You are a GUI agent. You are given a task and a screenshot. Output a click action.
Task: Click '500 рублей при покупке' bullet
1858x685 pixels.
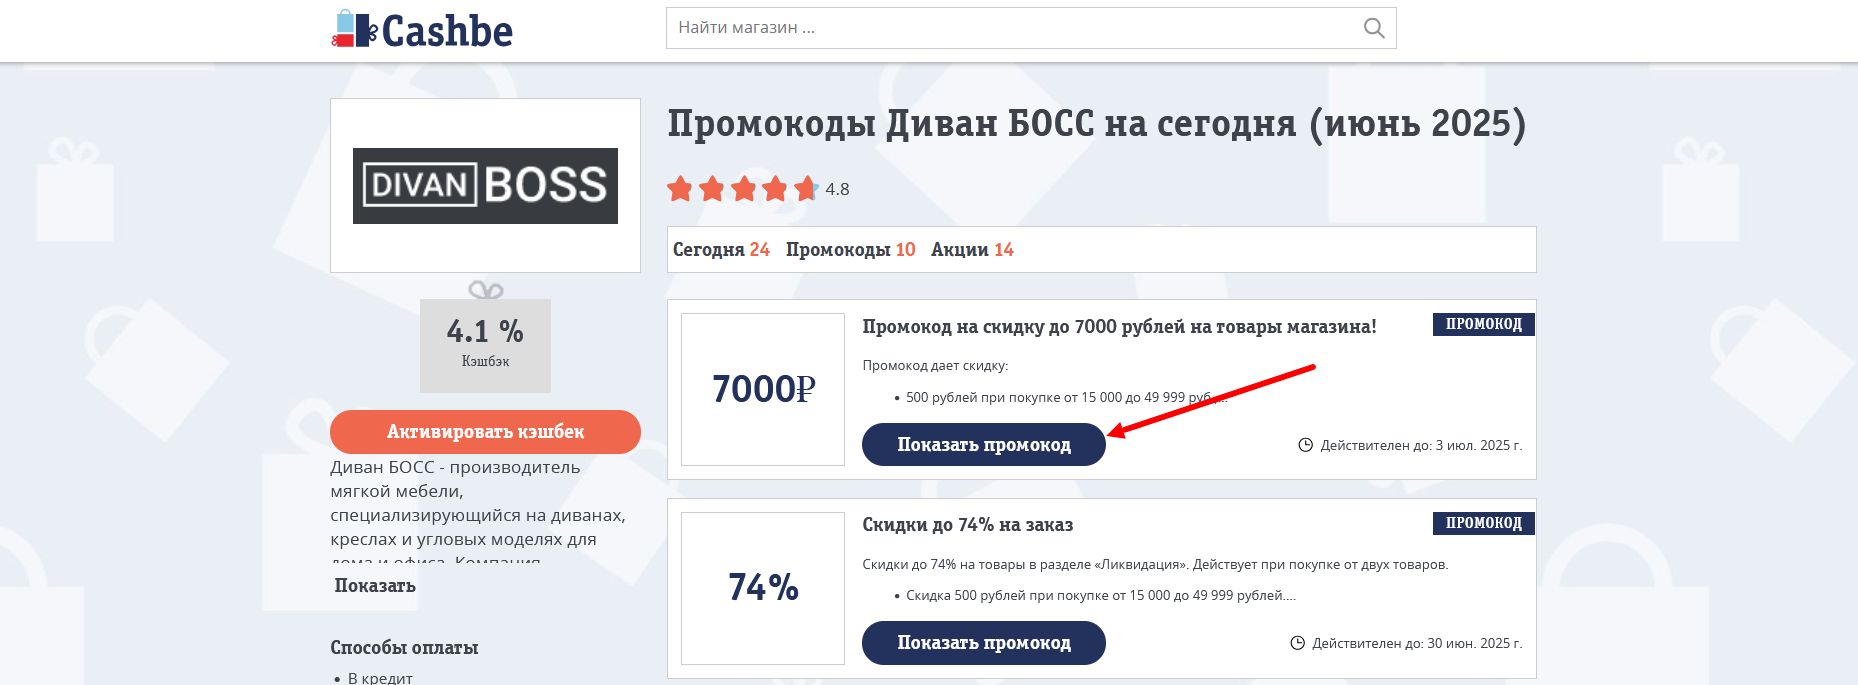coord(1066,398)
